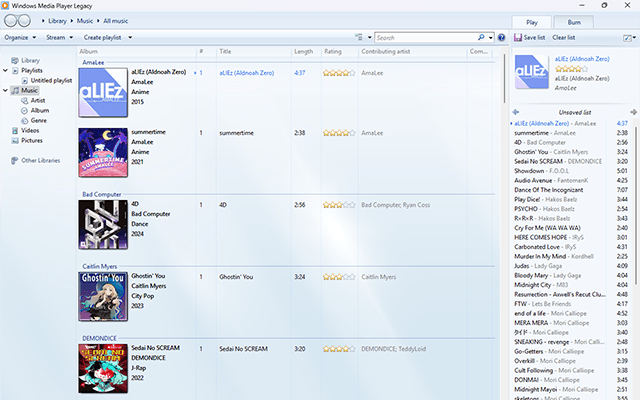Click the Bad Computer group header

tap(102, 194)
